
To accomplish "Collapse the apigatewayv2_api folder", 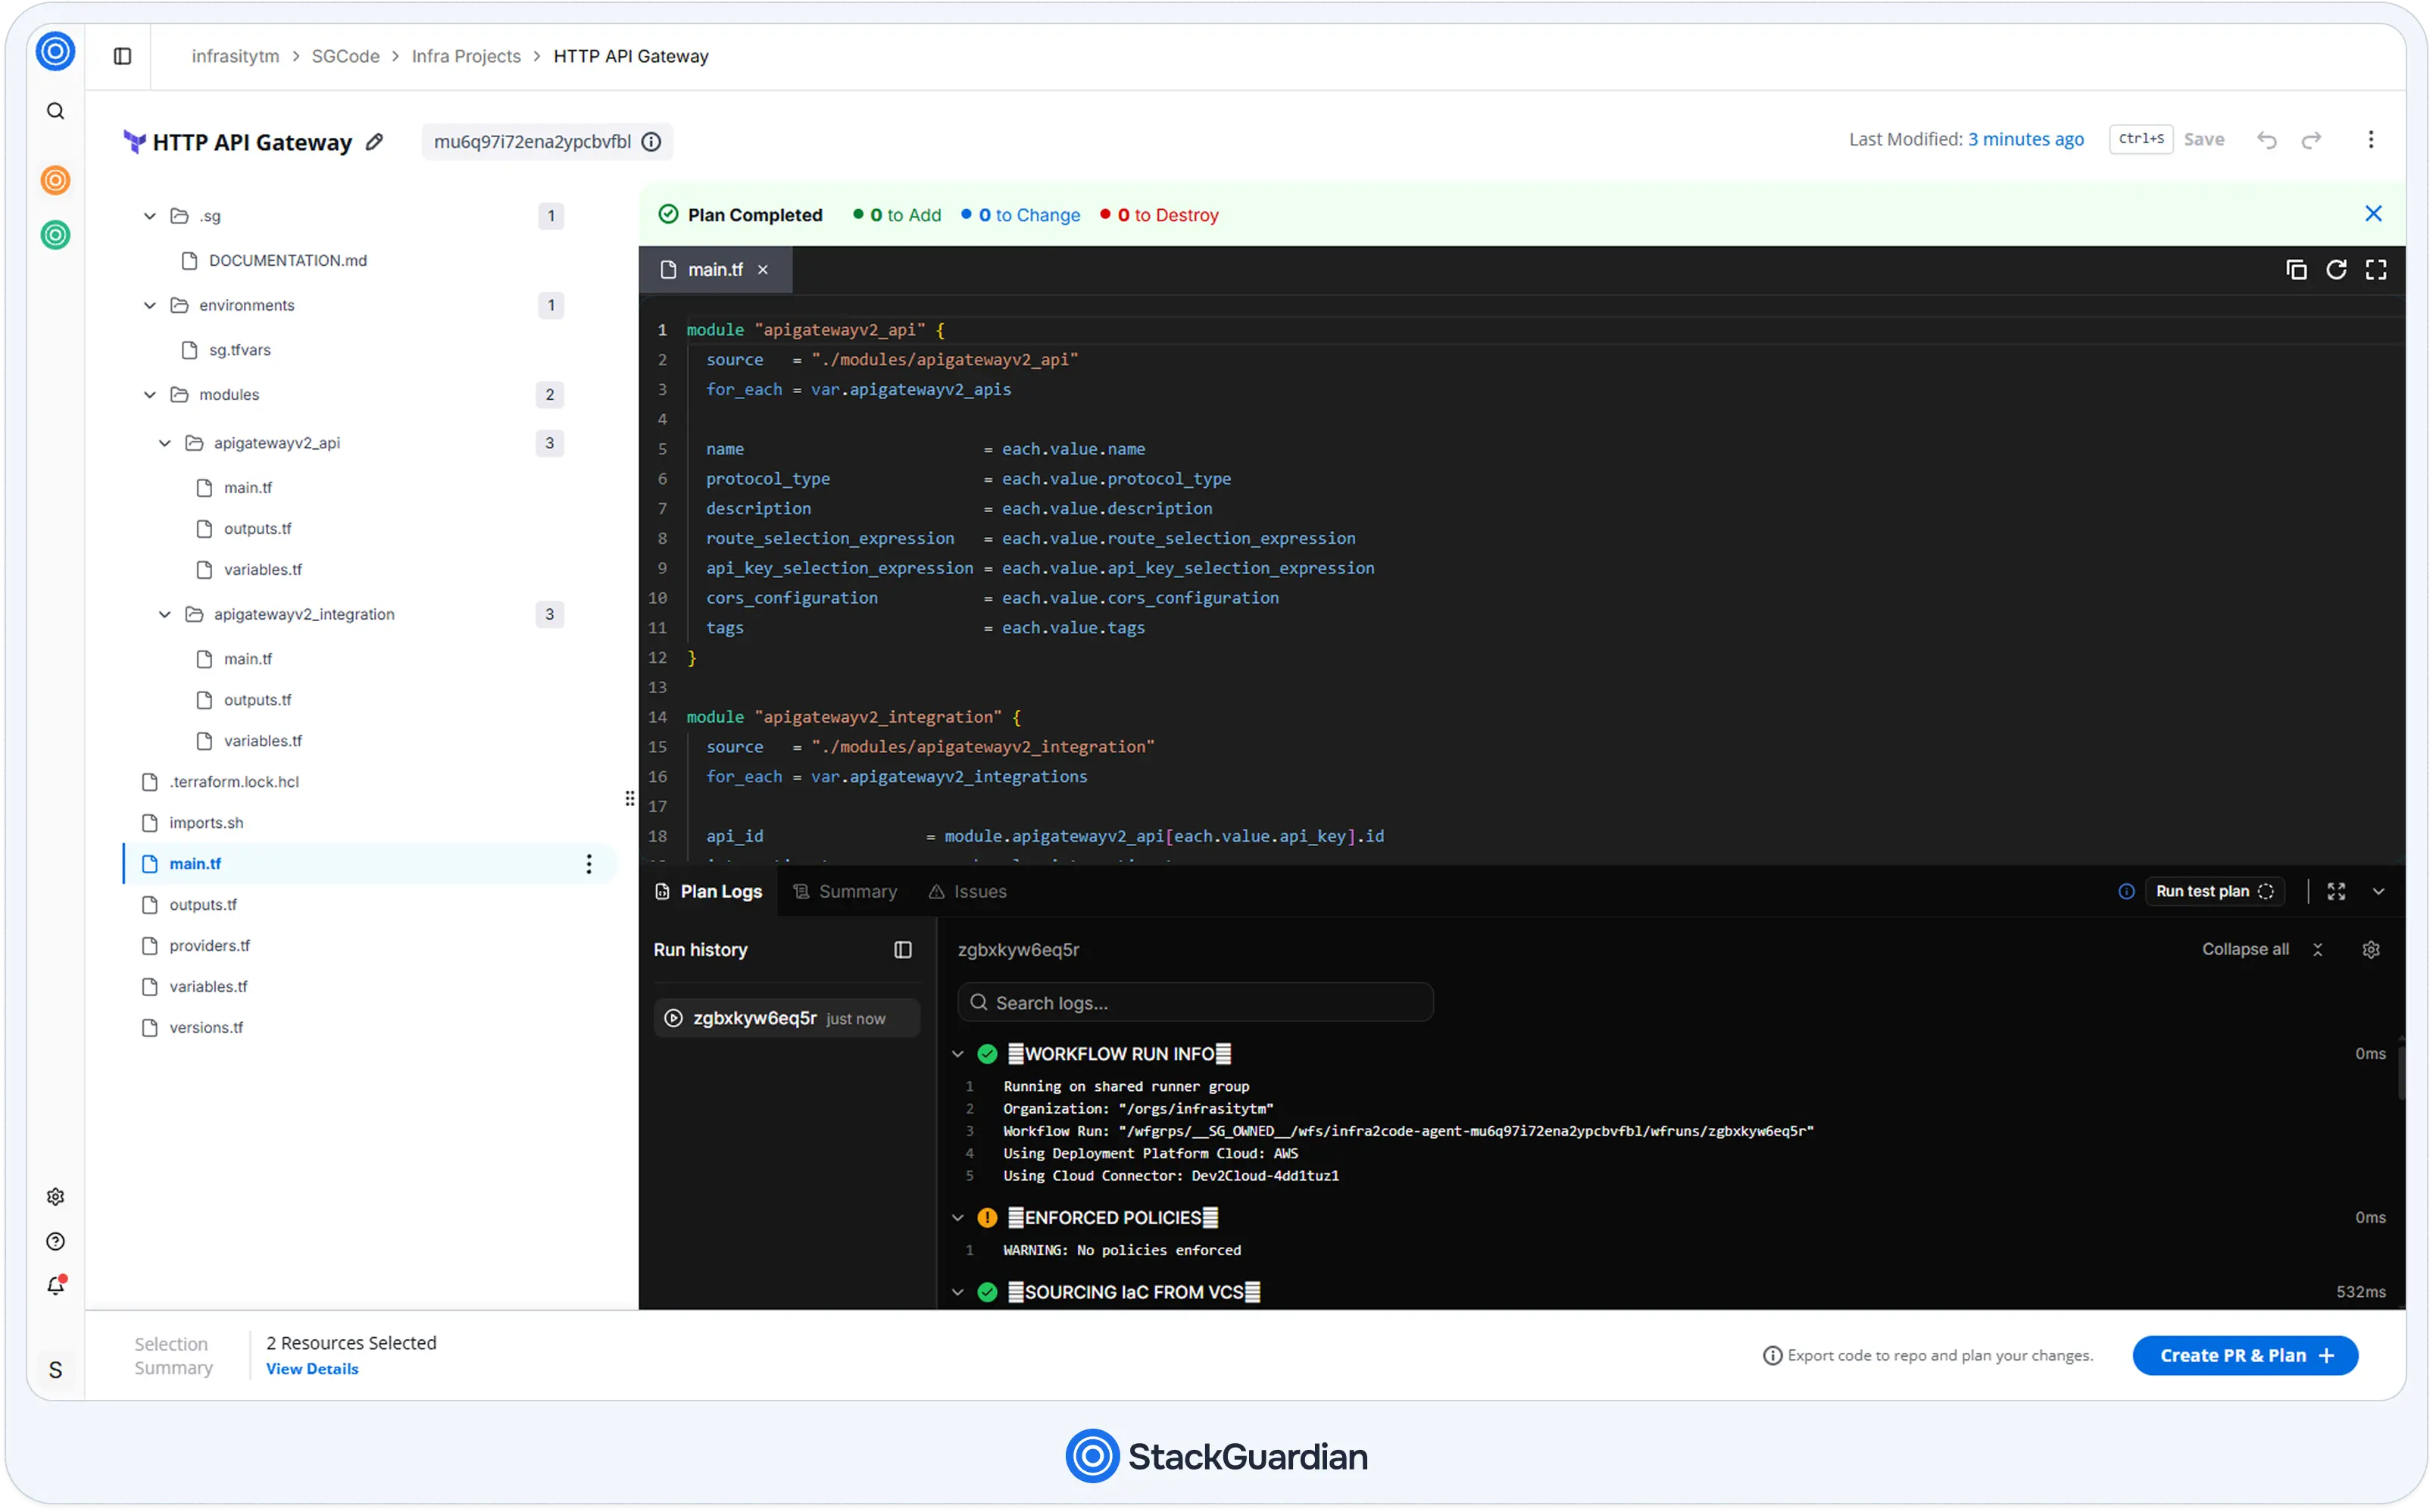I will point(165,443).
